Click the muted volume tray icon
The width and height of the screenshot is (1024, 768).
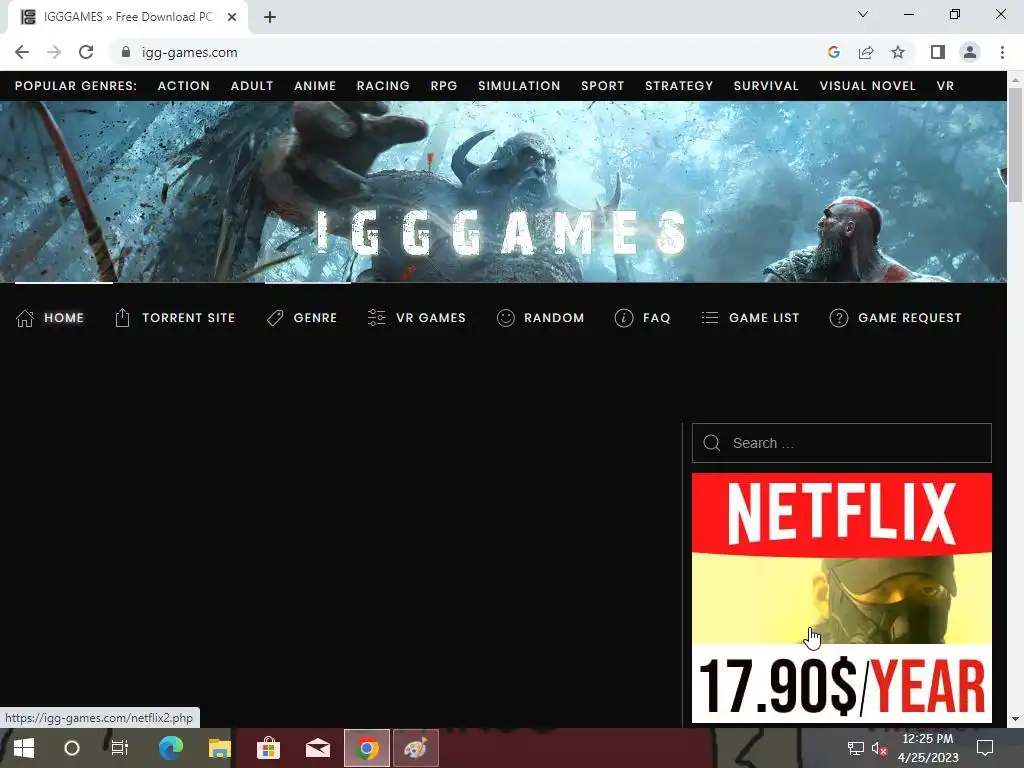(x=879, y=748)
